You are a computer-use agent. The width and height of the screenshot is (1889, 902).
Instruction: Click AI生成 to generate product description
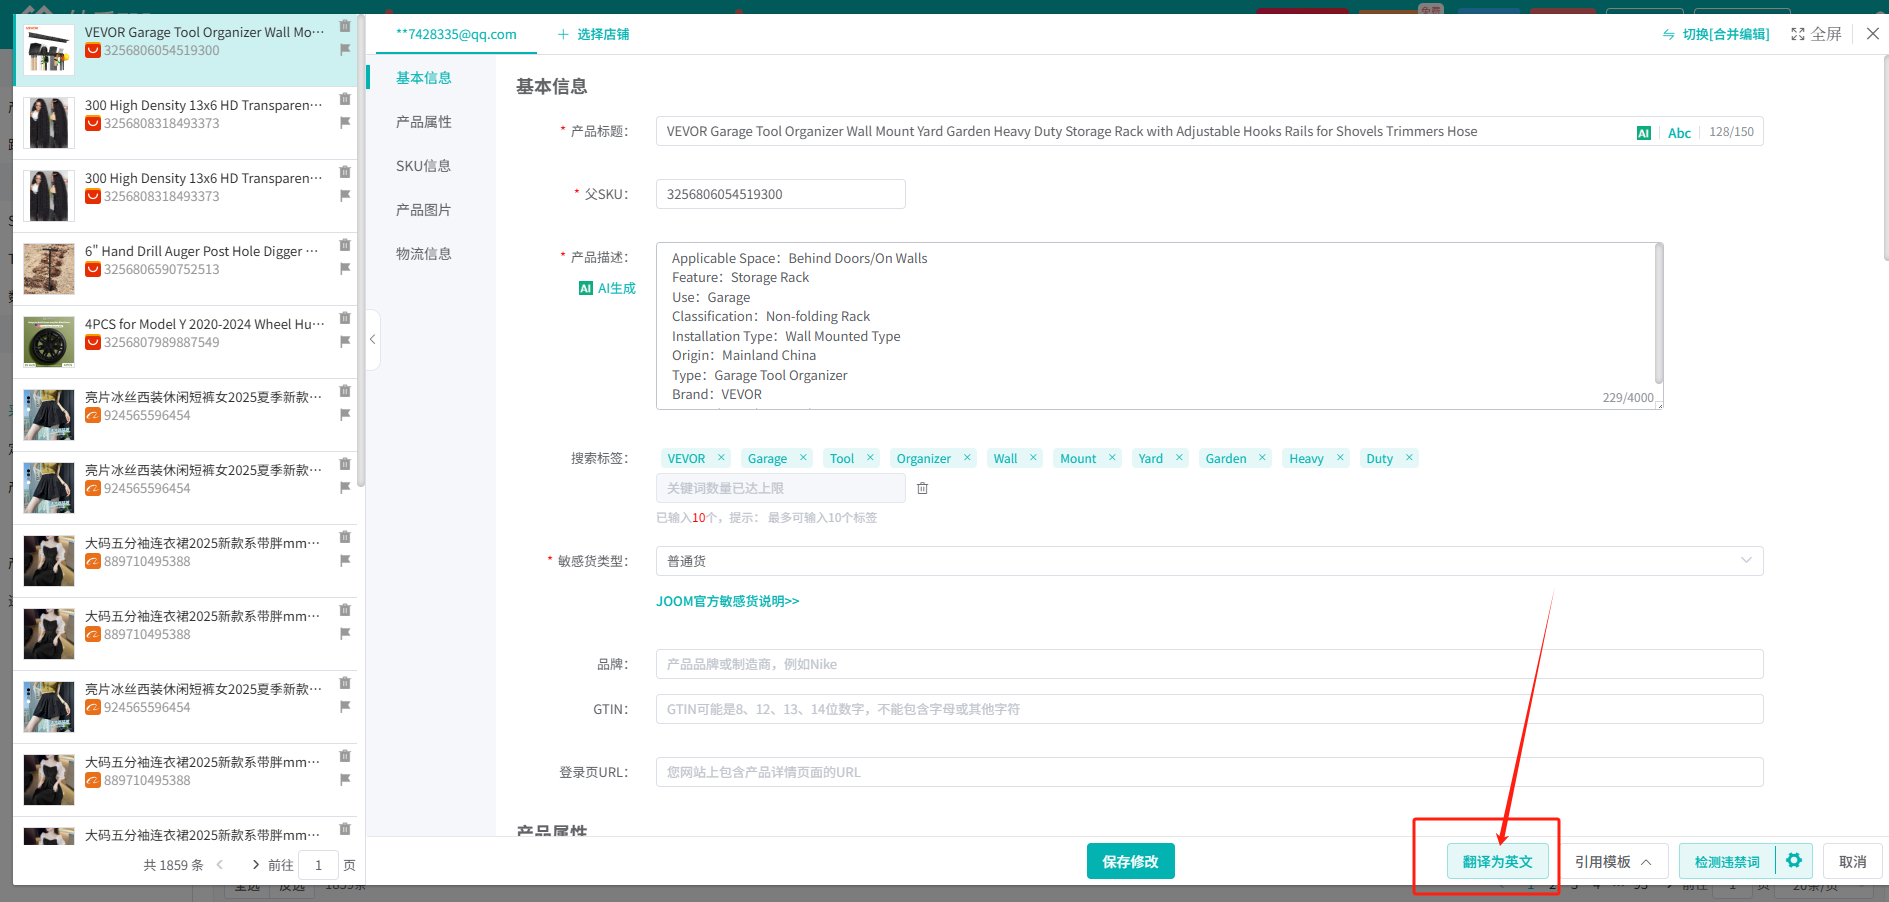click(x=607, y=288)
